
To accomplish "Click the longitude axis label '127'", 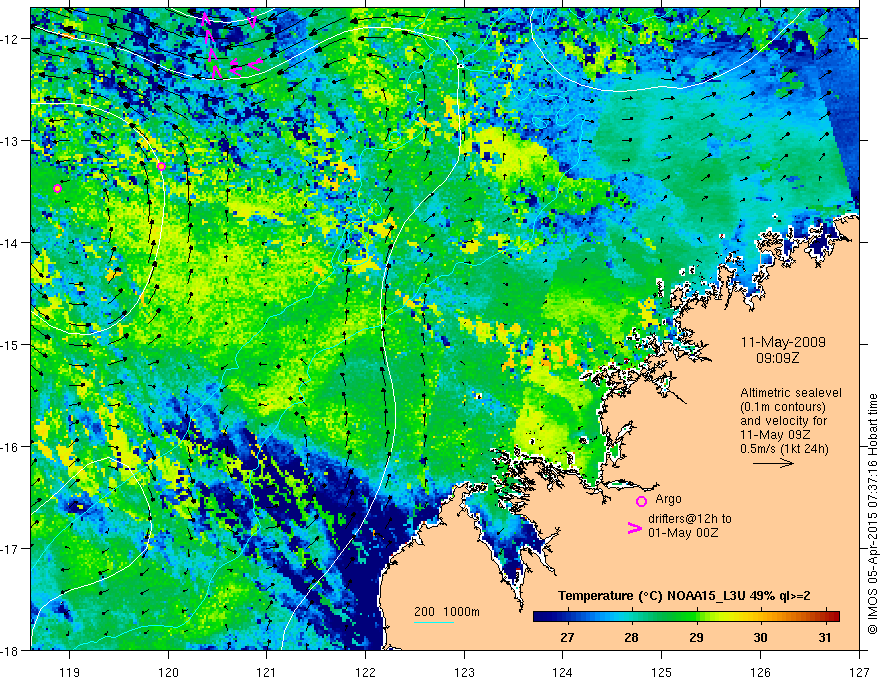I will pos(859,672).
